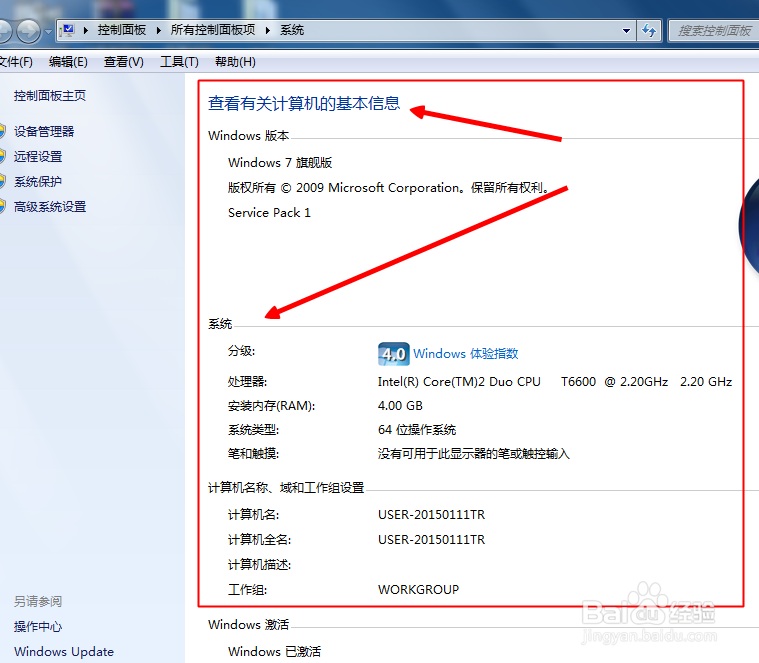
Task: Open the recent pages dropdown beside navigation arrows
Action: coord(48,32)
